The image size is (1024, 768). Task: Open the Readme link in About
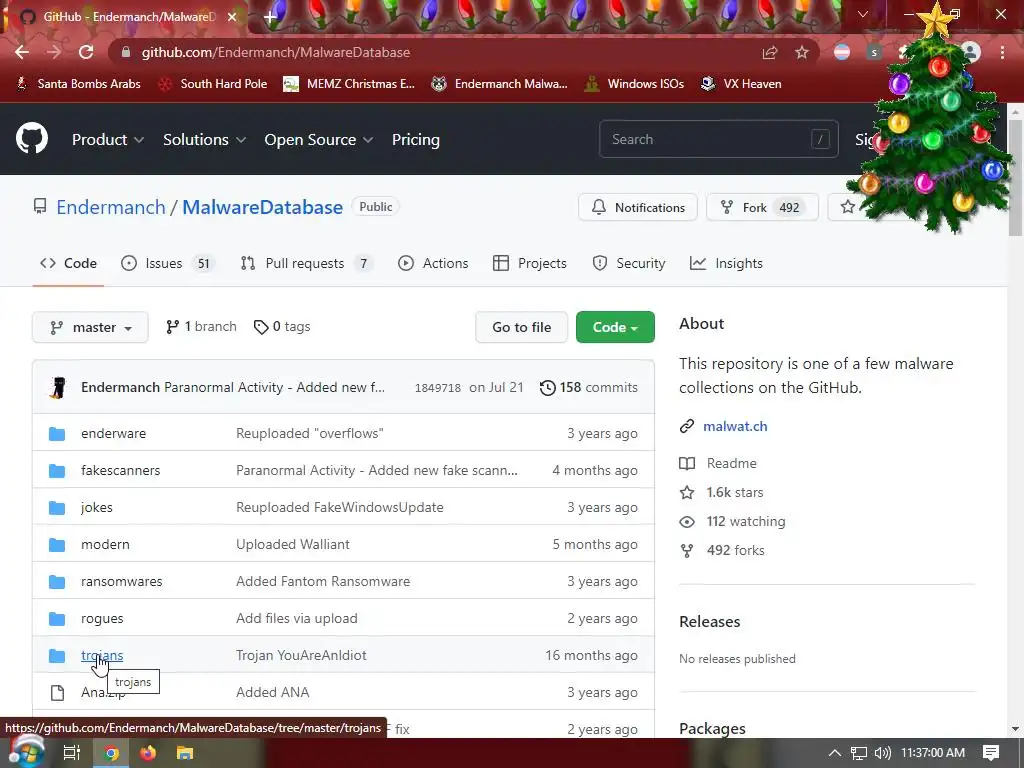pos(731,463)
